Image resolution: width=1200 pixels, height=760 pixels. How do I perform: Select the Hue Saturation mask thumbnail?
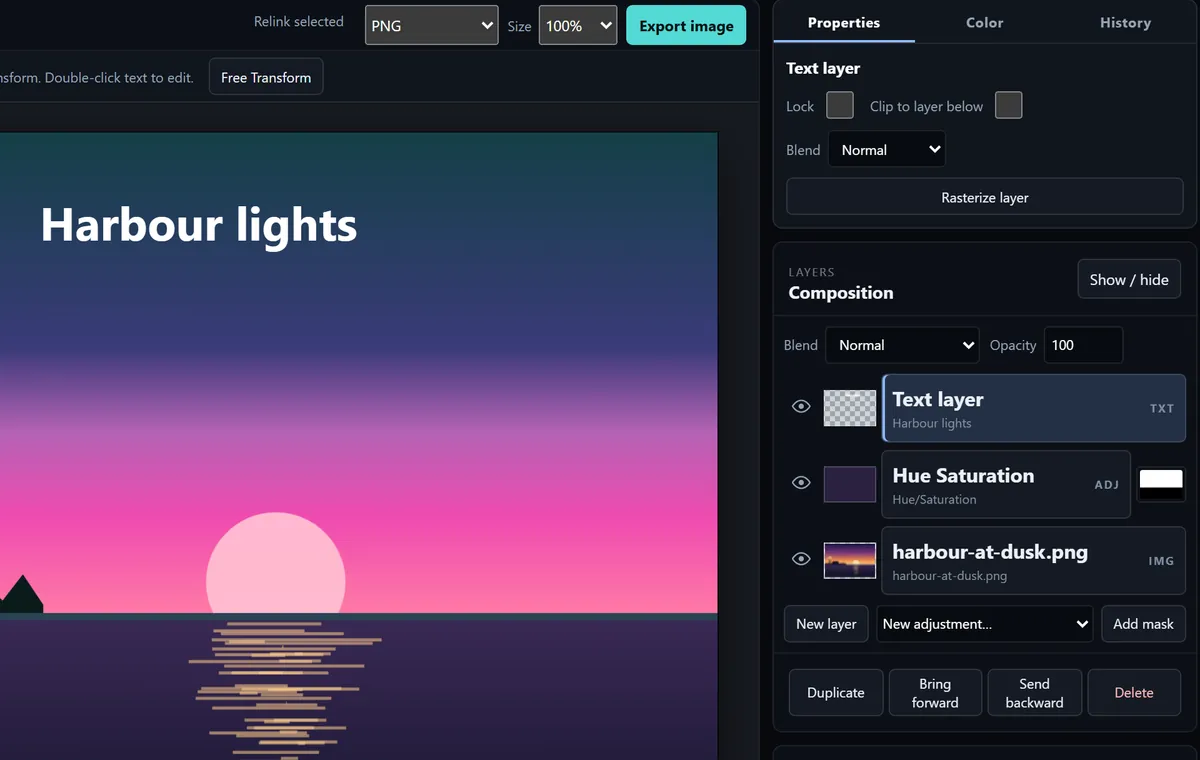pos(1161,484)
